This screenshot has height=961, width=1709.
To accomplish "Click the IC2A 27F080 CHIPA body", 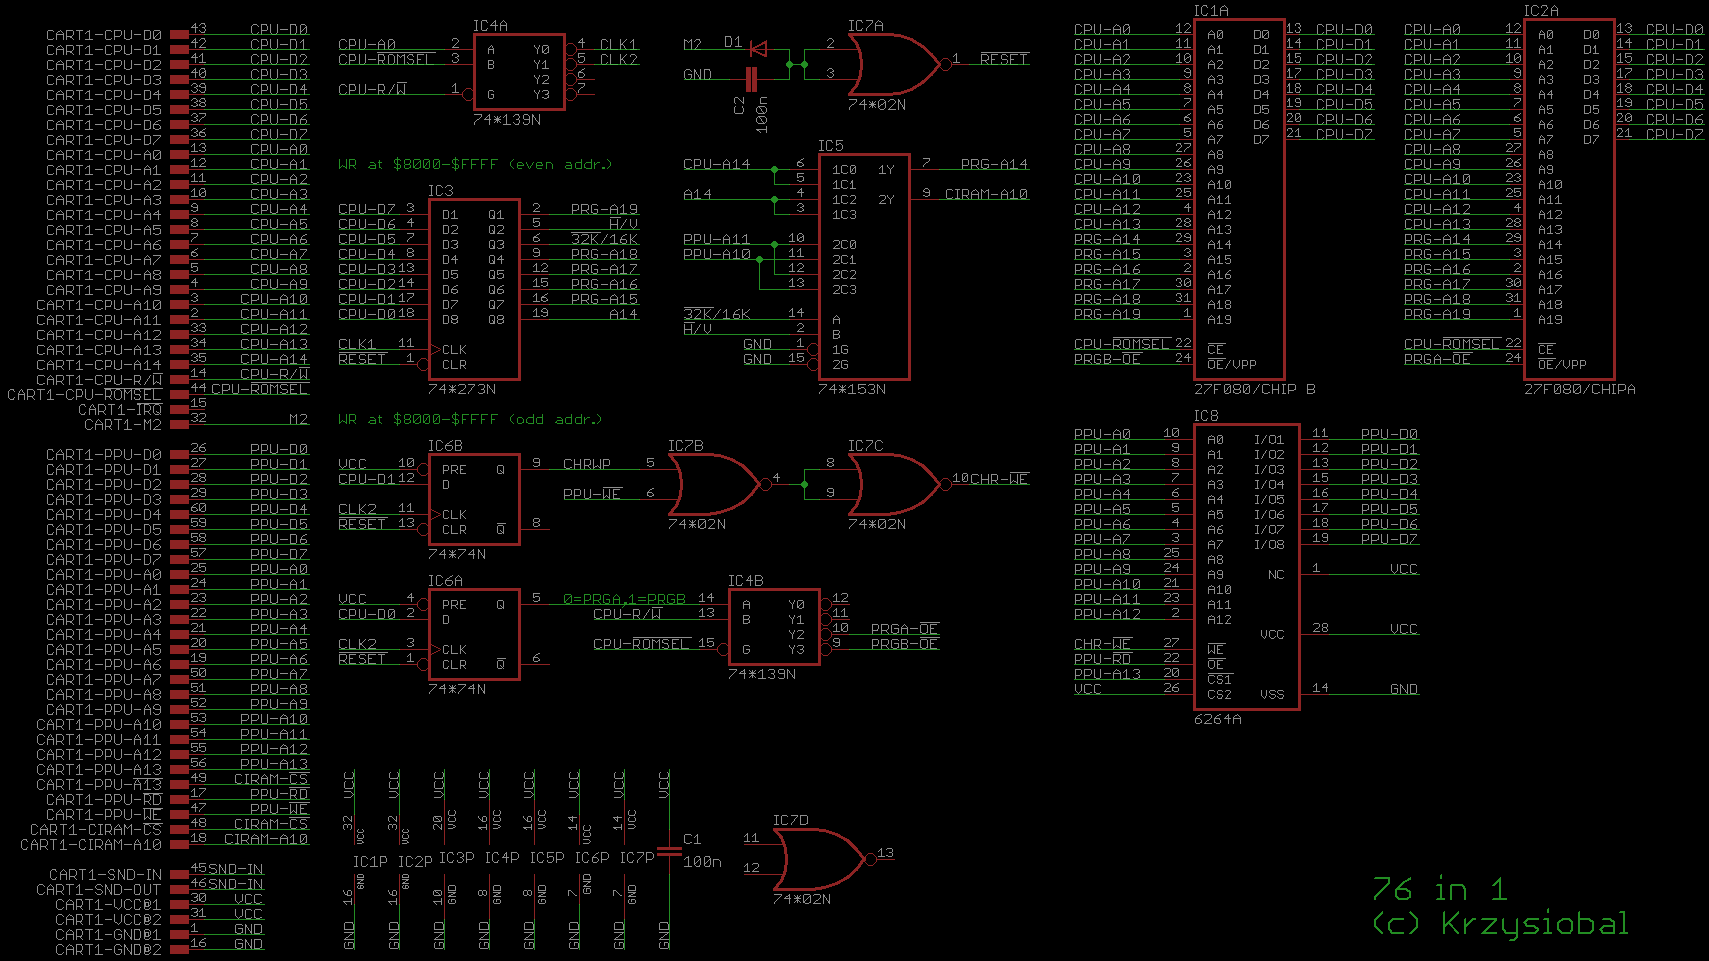I will tap(1569, 199).
